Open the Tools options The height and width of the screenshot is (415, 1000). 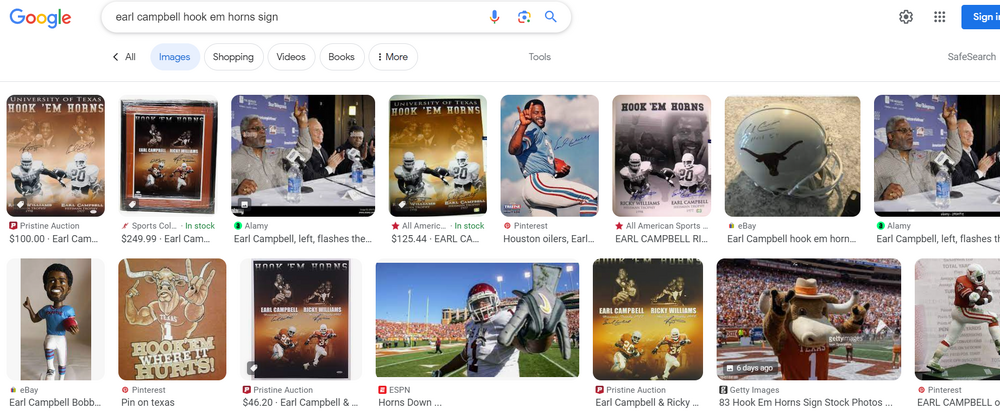click(x=539, y=57)
